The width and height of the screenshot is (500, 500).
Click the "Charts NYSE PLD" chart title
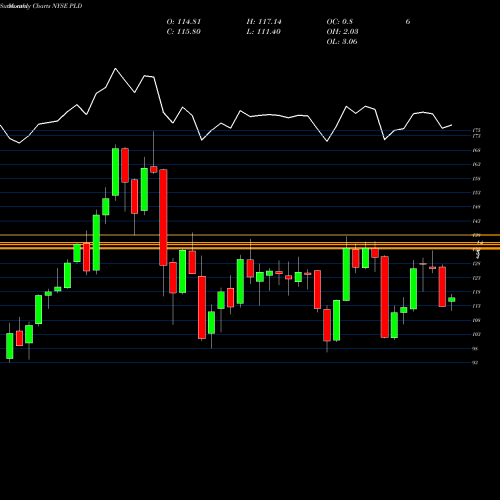pyautogui.click(x=58, y=6)
